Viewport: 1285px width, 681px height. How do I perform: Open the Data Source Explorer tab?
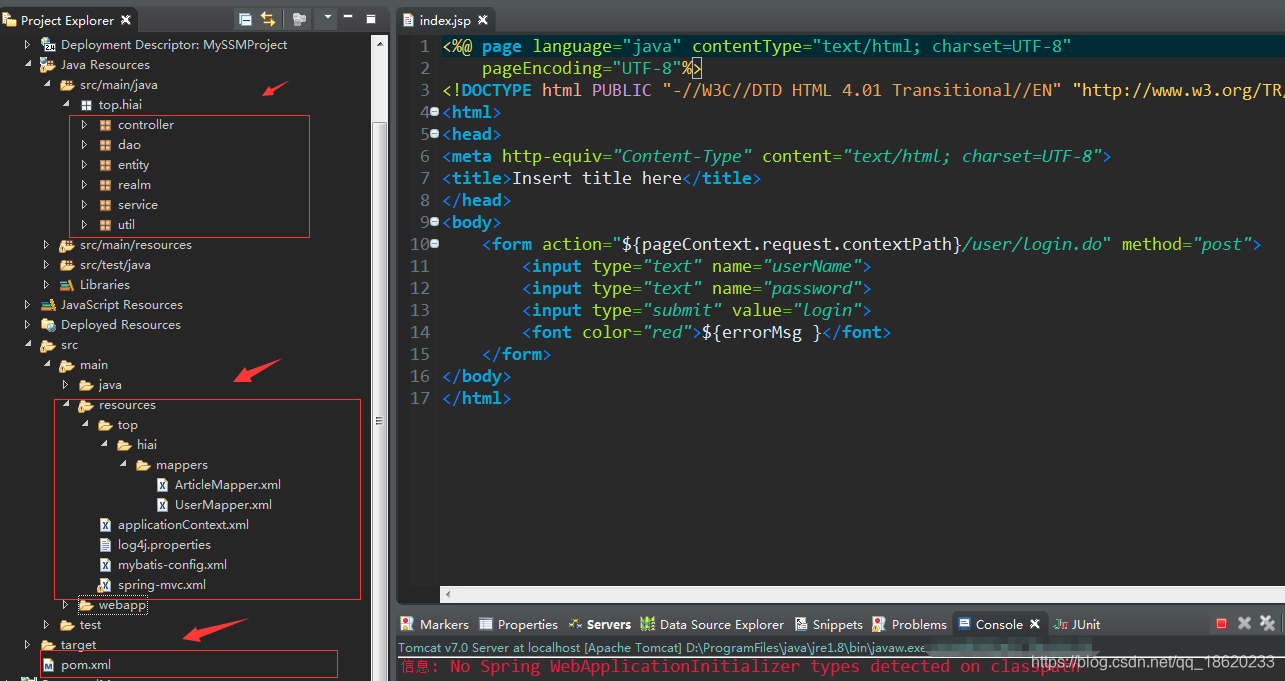[x=712, y=624]
